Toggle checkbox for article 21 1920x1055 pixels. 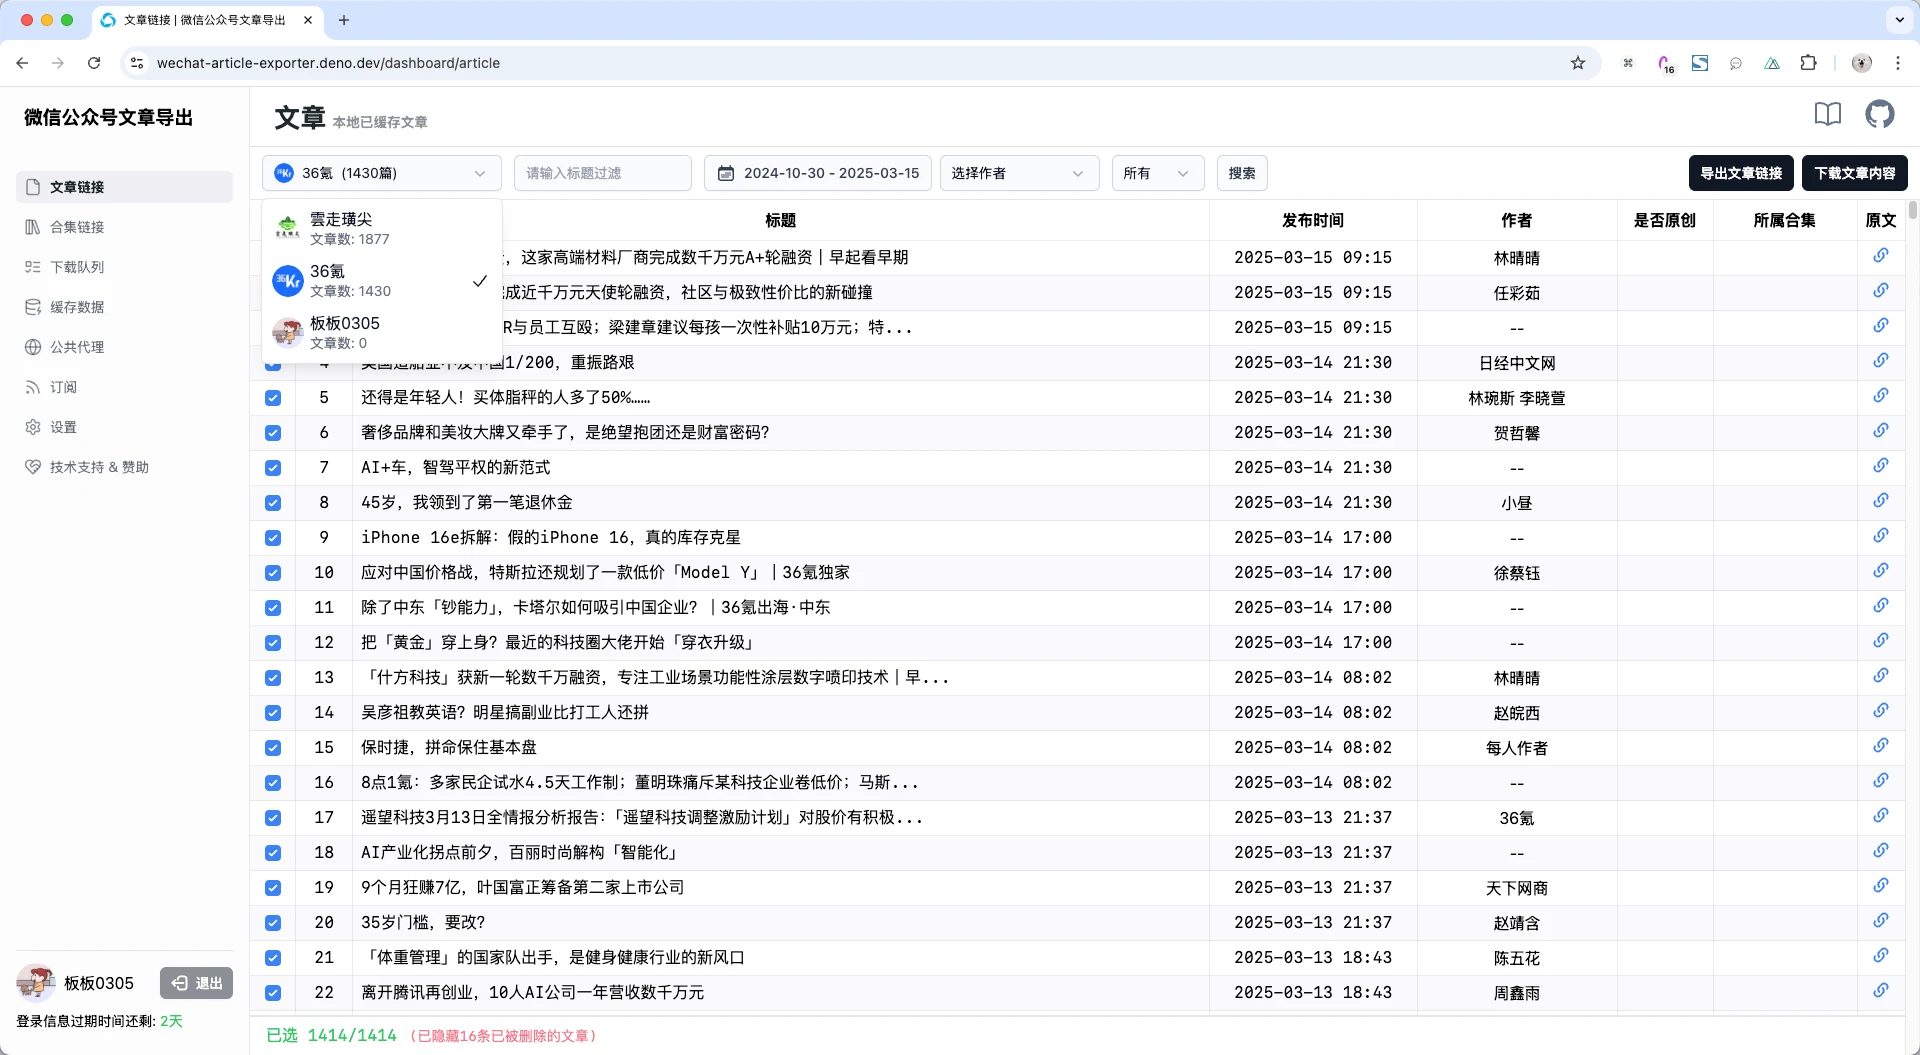click(273, 958)
